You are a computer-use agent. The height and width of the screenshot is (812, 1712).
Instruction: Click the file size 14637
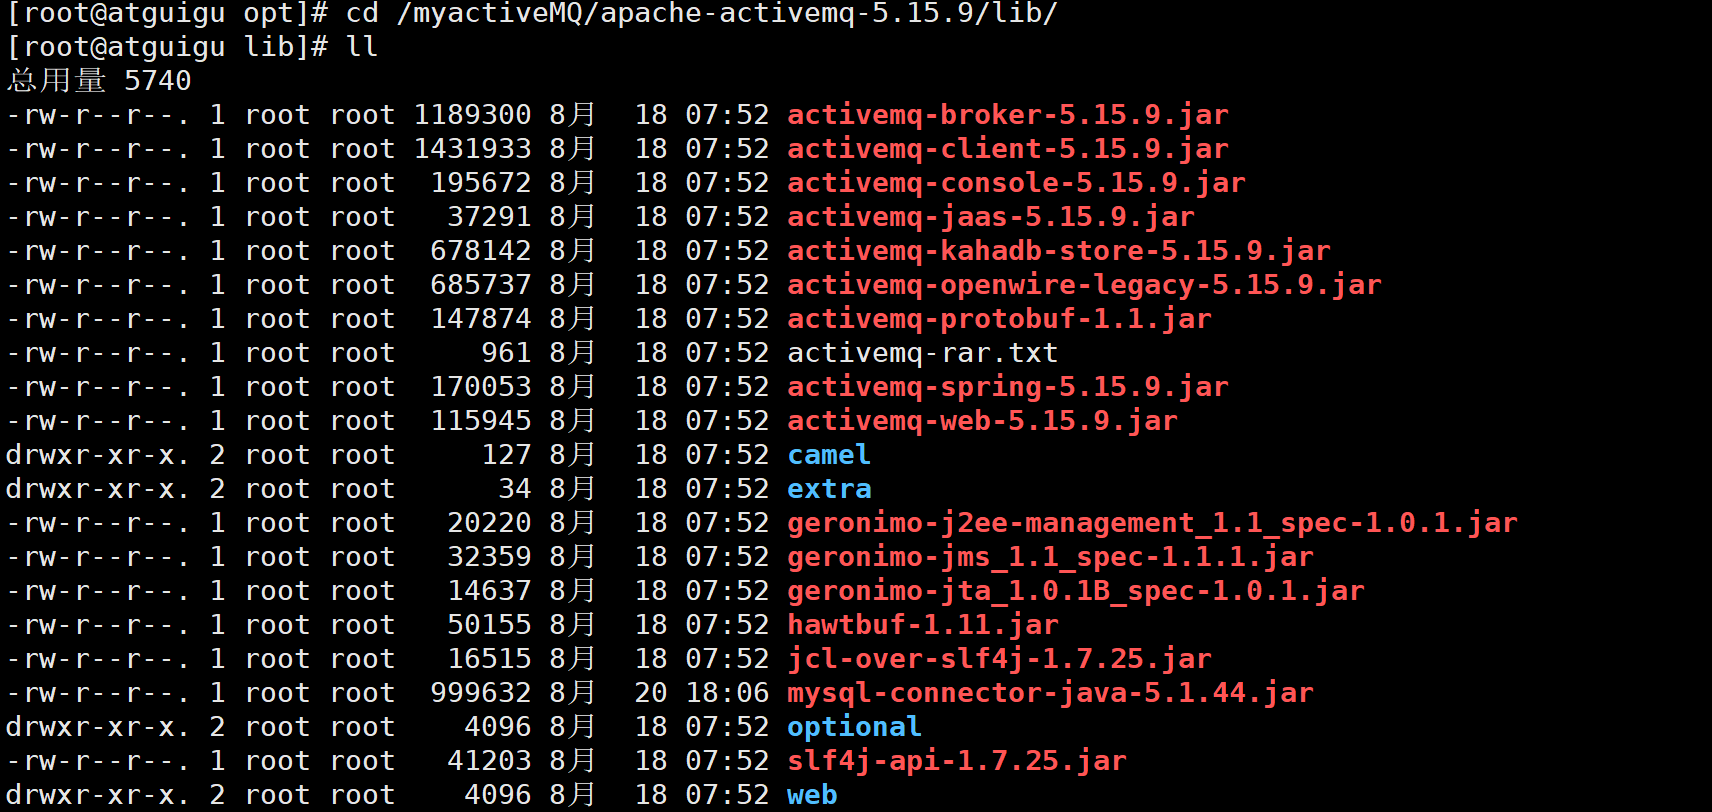[x=490, y=592]
